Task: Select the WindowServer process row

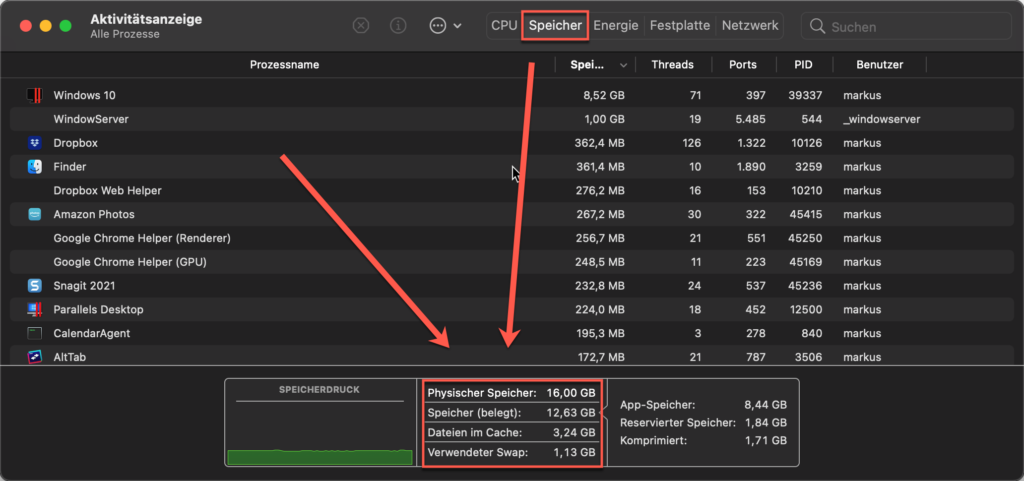Action: (x=512, y=119)
